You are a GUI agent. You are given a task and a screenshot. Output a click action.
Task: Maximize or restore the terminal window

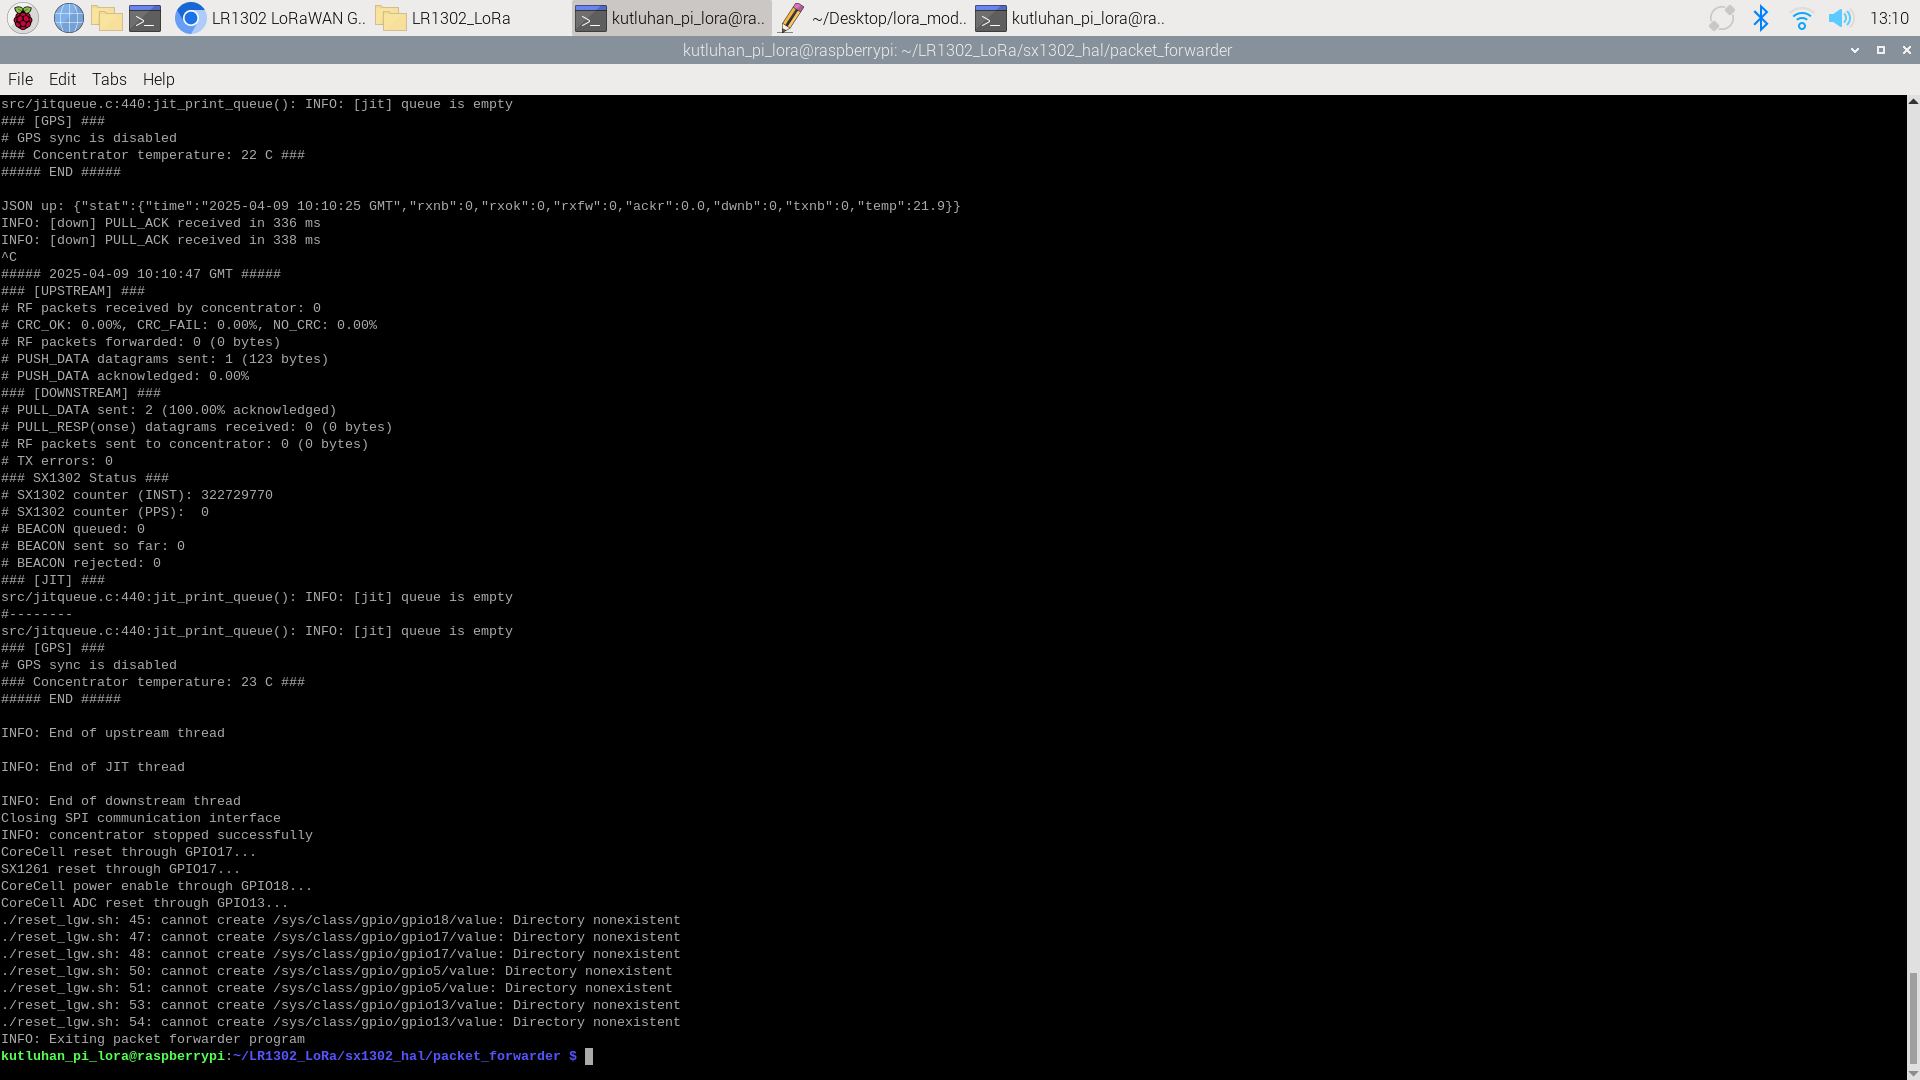(x=1881, y=50)
